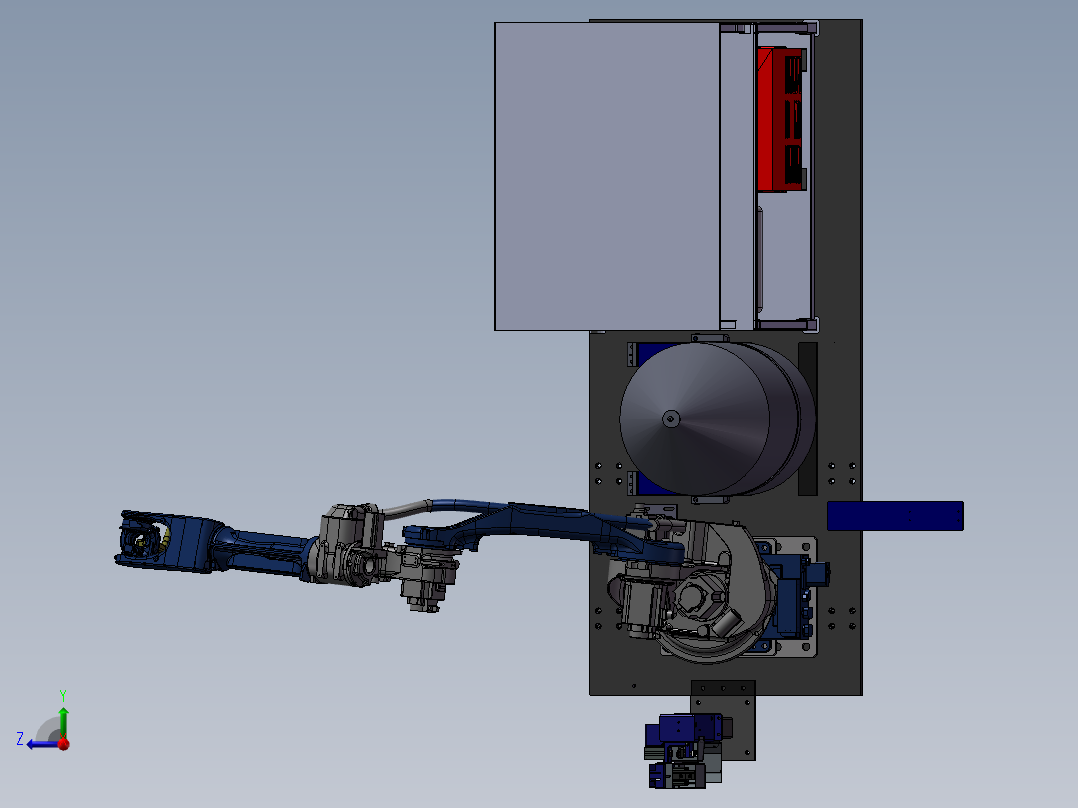Select the red power supply module
This screenshot has height=808, width=1078.
pos(780,120)
